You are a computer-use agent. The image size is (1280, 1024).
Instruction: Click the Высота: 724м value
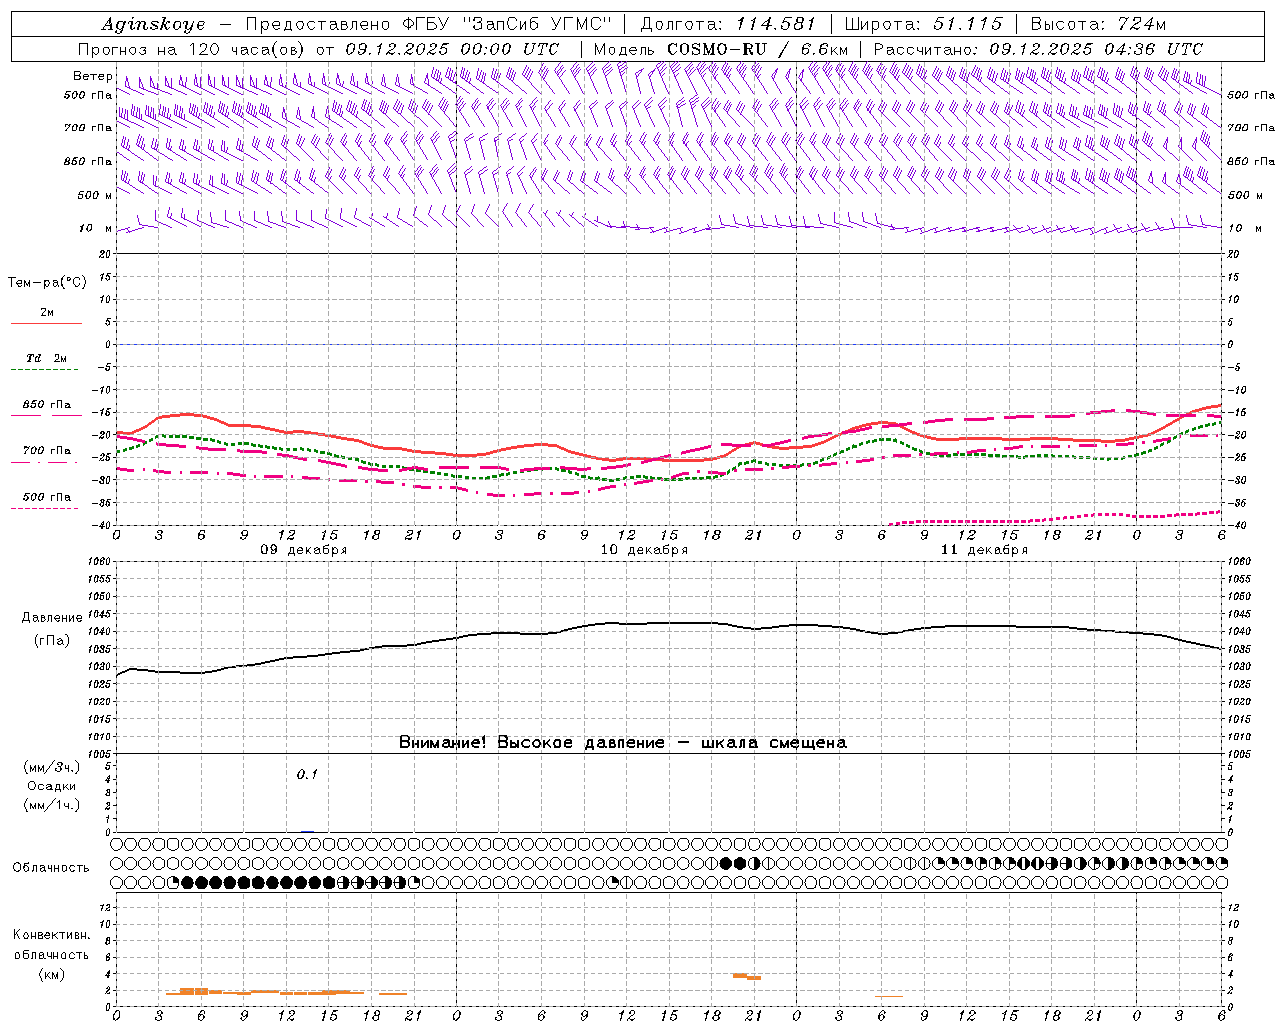pyautogui.click(x=1098, y=24)
